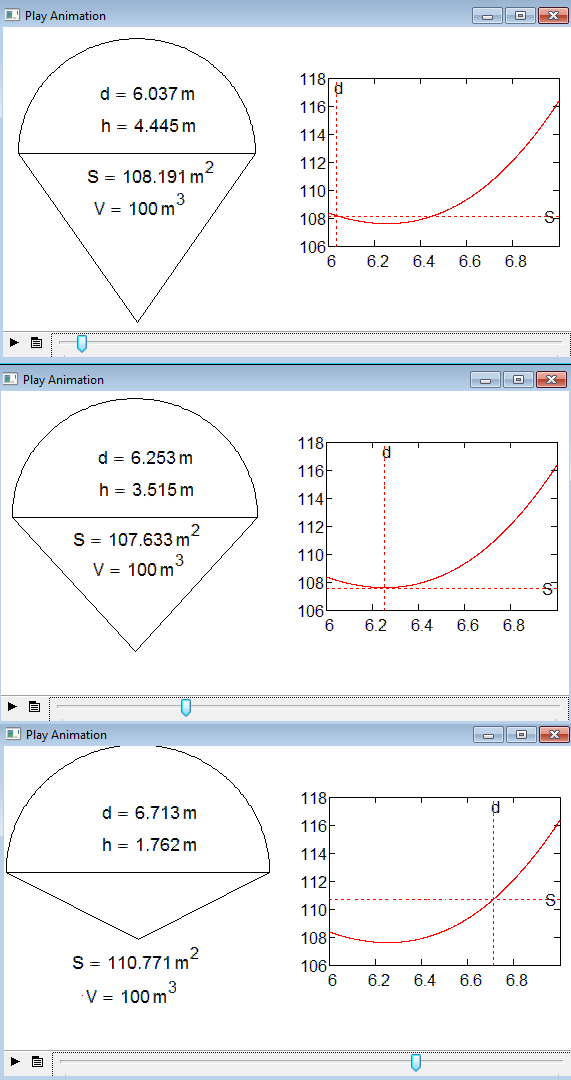
Task: Click the plot 'S' marker label in the d = 6.037 m window
Action: click(549, 218)
